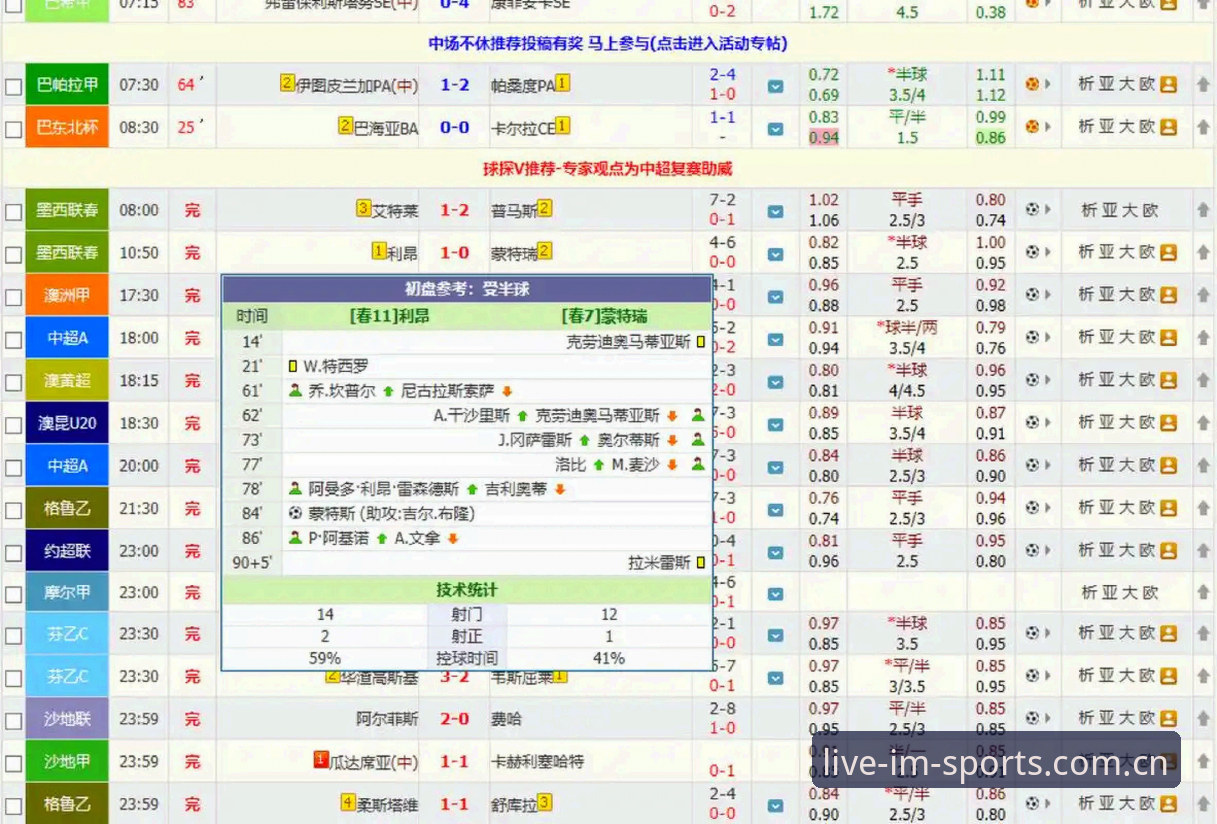Click the up arrow in the 澳昆U20 row

click(x=1202, y=423)
